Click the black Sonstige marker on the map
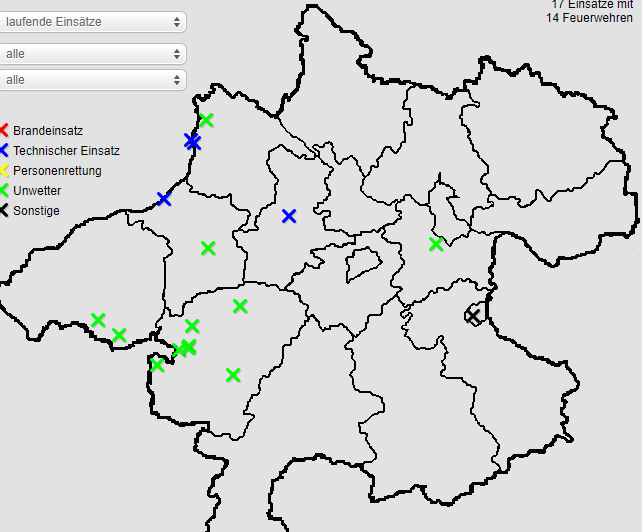The image size is (642, 532). tap(473, 315)
